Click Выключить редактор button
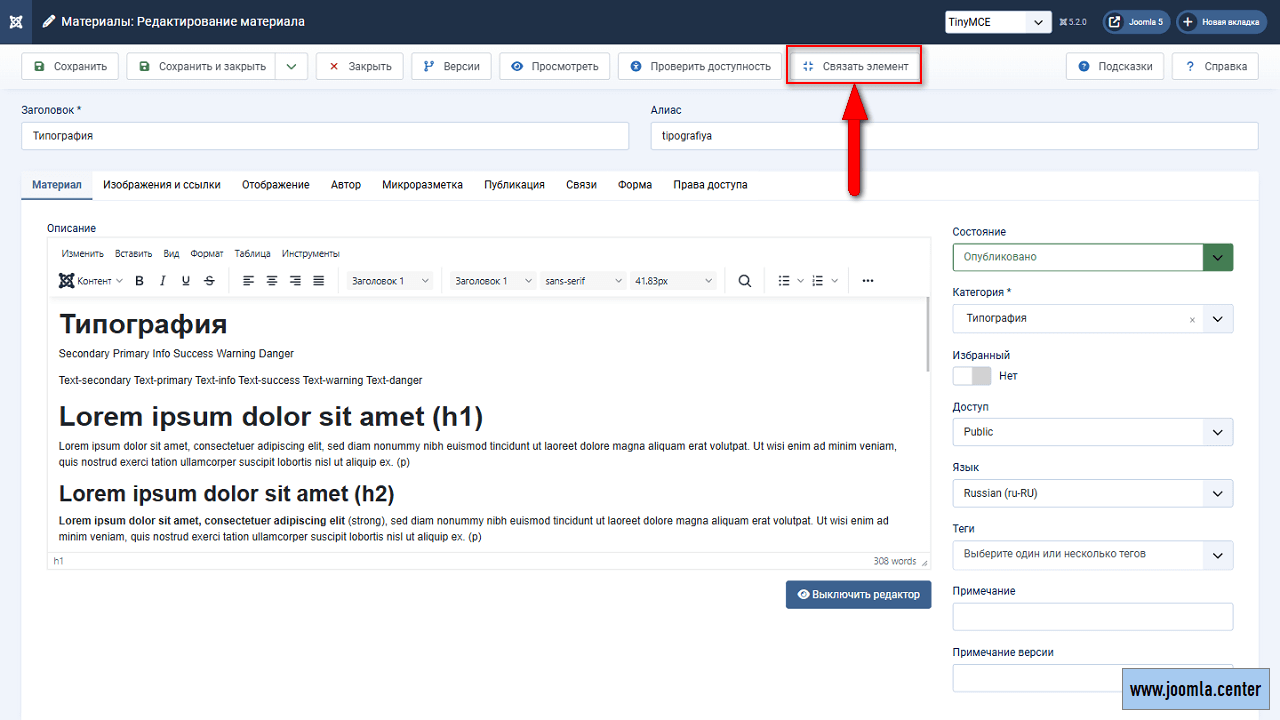This screenshot has width=1280, height=720. pyautogui.click(x=858, y=594)
